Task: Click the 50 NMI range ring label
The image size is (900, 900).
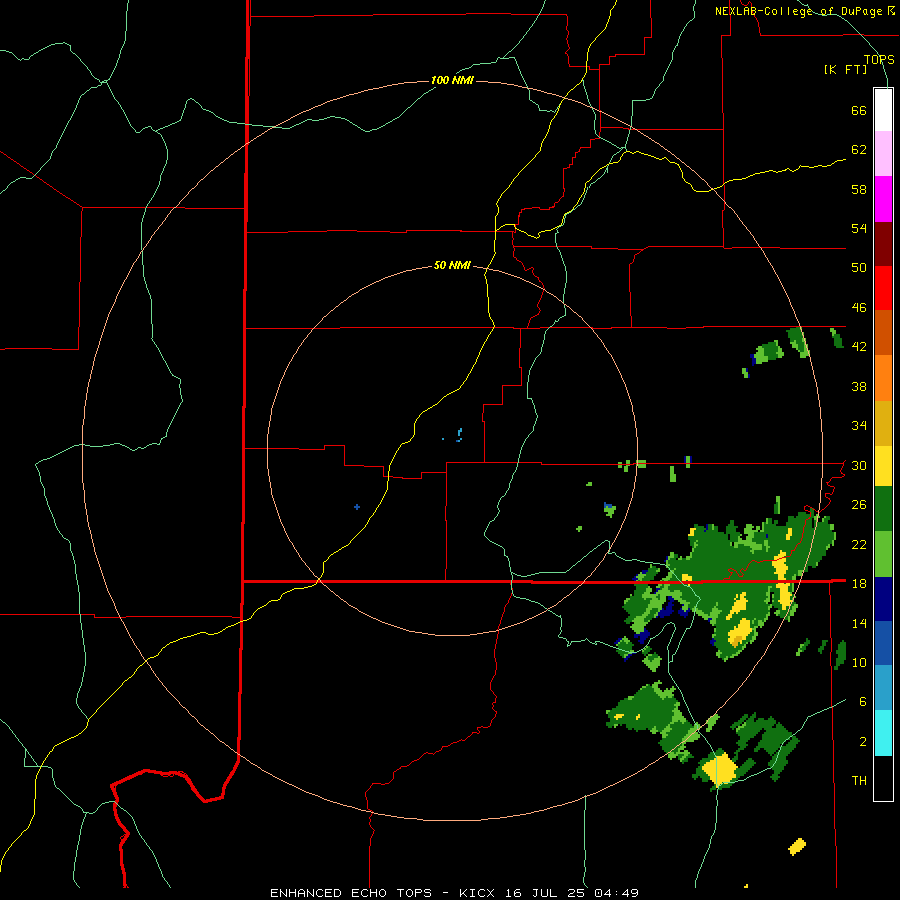Action: 452,265
